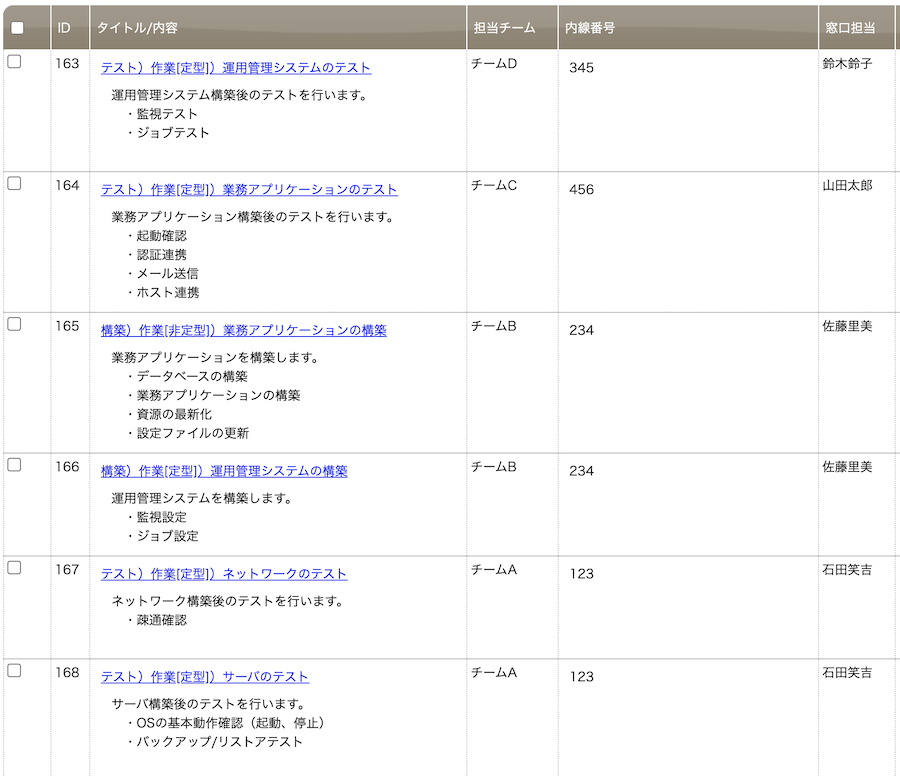Tick the checkbox for row 166
The width and height of the screenshot is (900, 777).
[14, 464]
